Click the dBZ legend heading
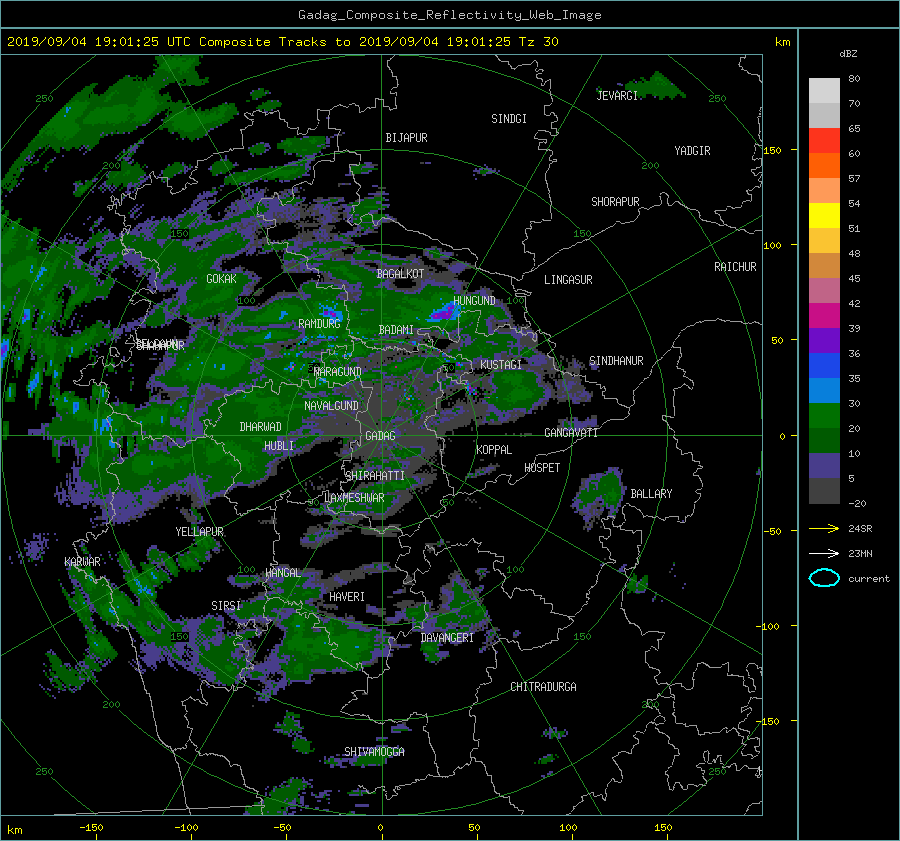Screen dimensions: 900x841 click(x=848, y=54)
